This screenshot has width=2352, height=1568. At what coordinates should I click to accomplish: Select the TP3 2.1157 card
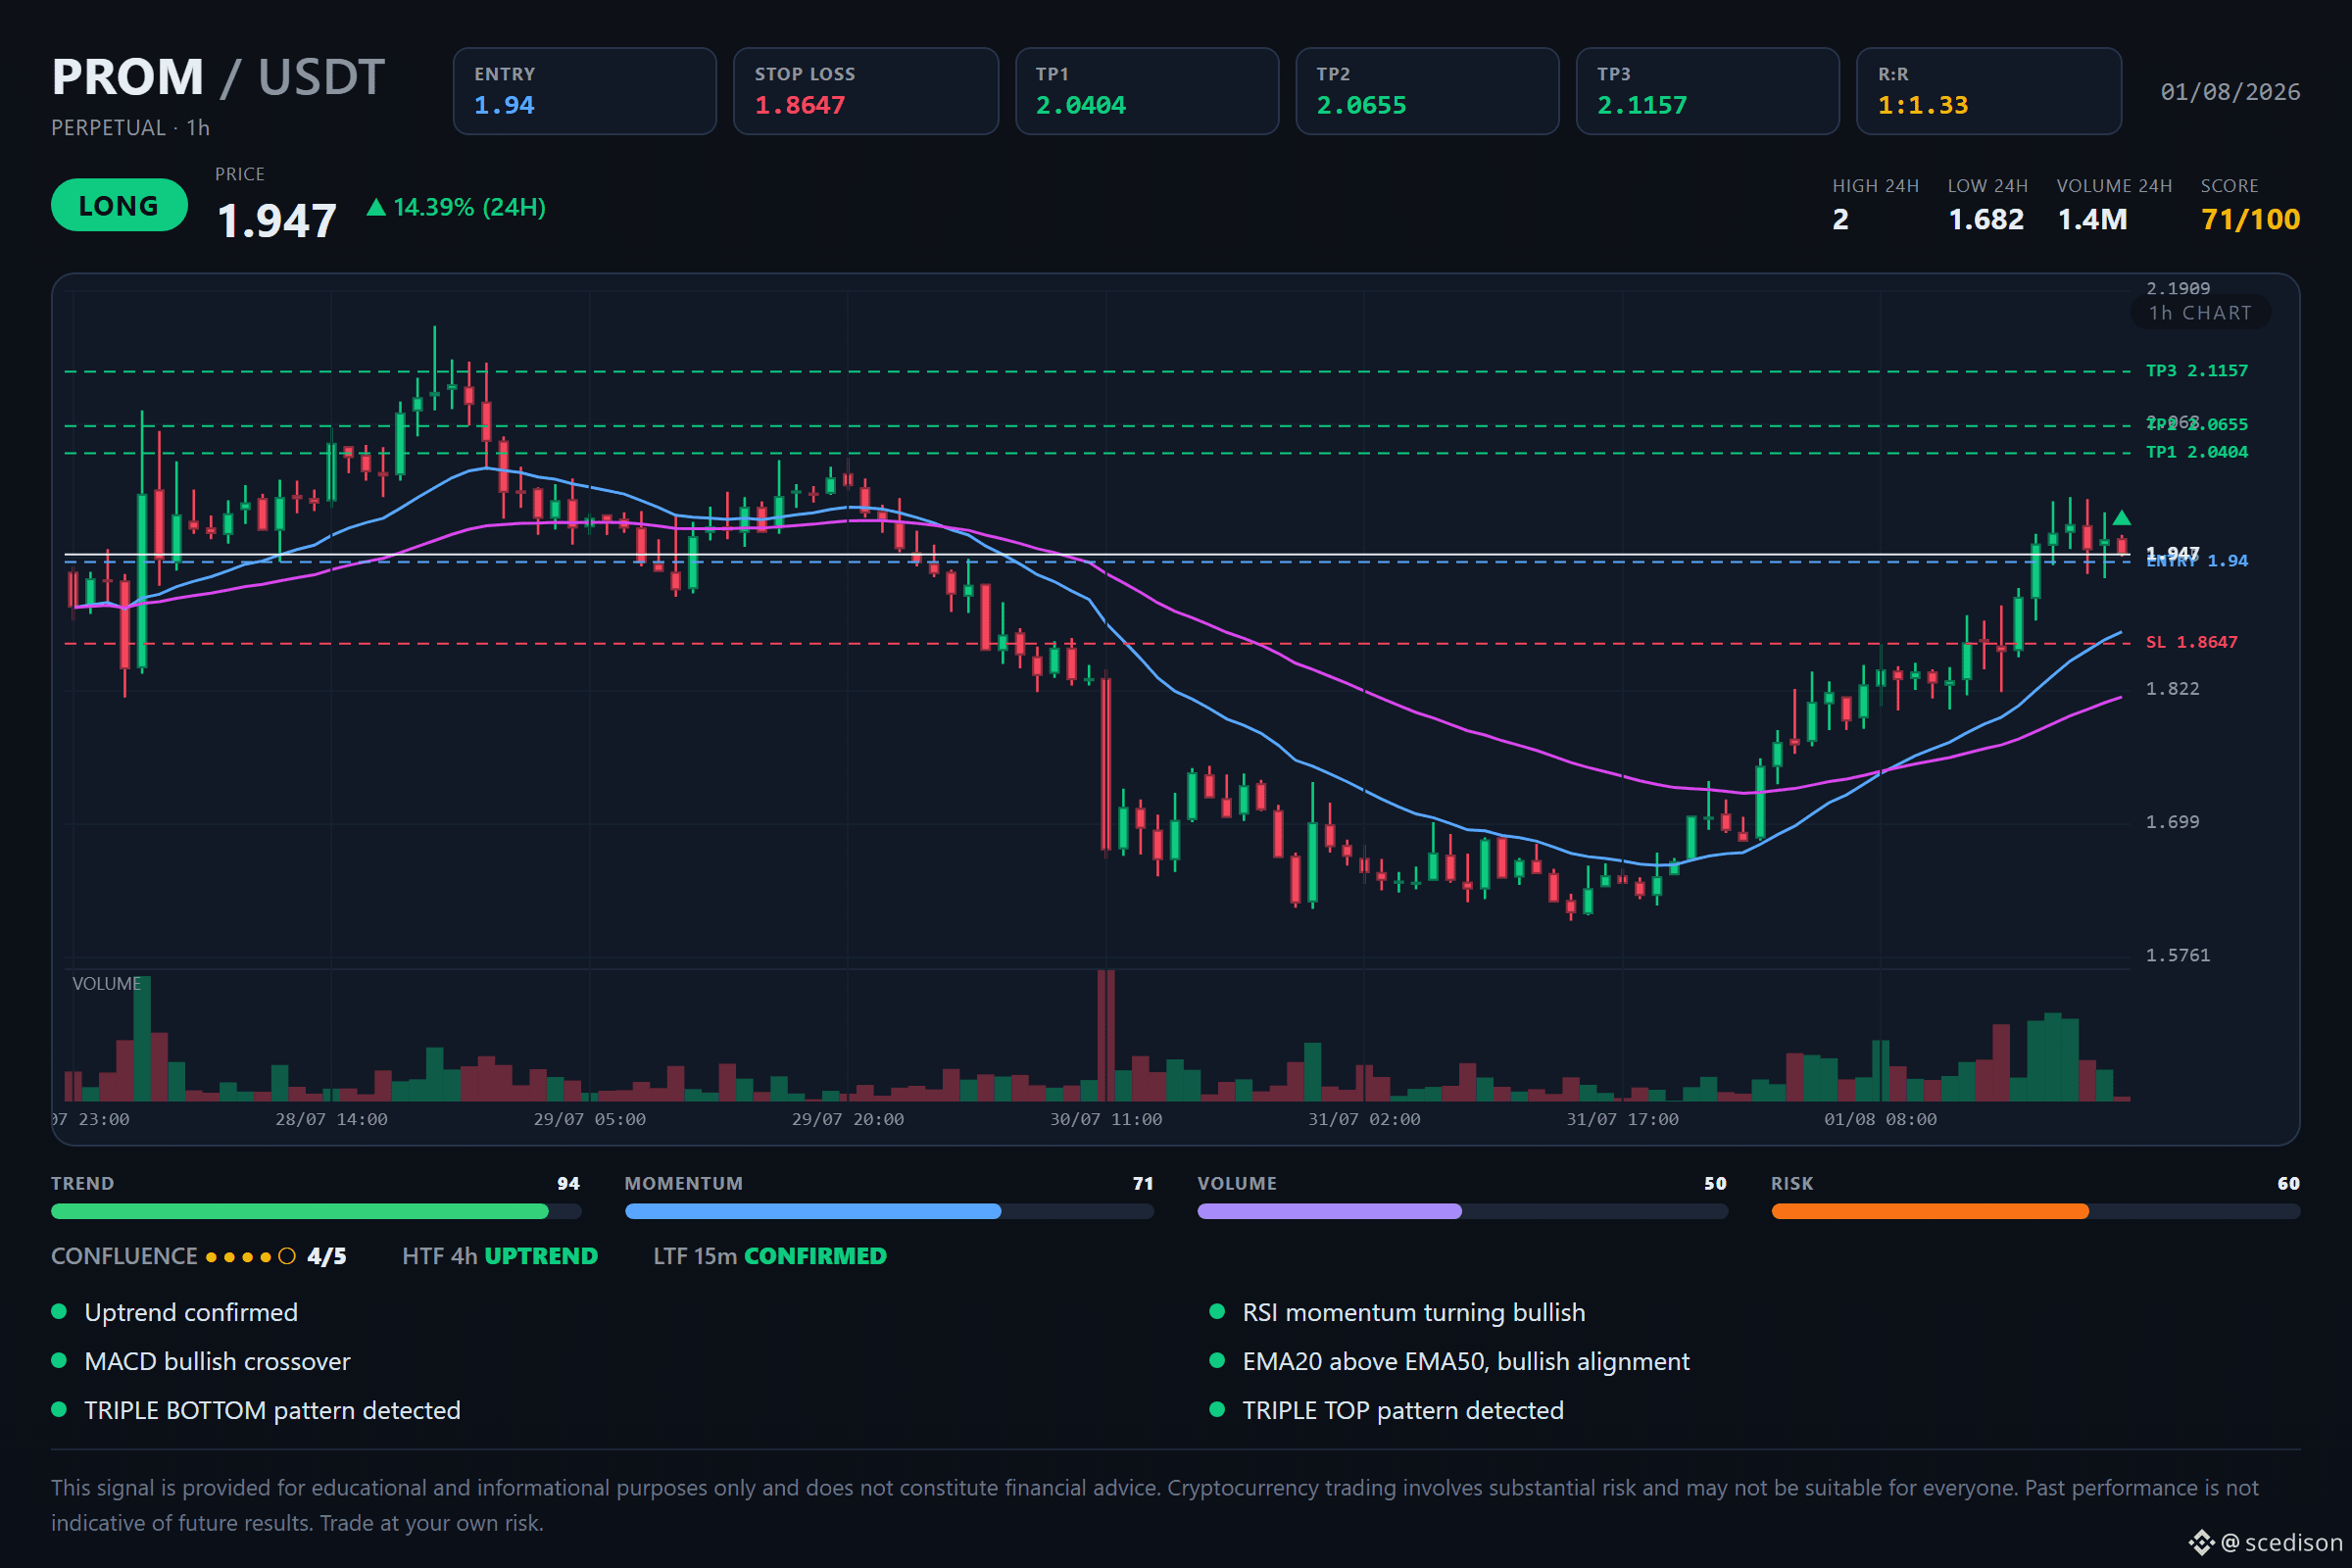[1708, 91]
